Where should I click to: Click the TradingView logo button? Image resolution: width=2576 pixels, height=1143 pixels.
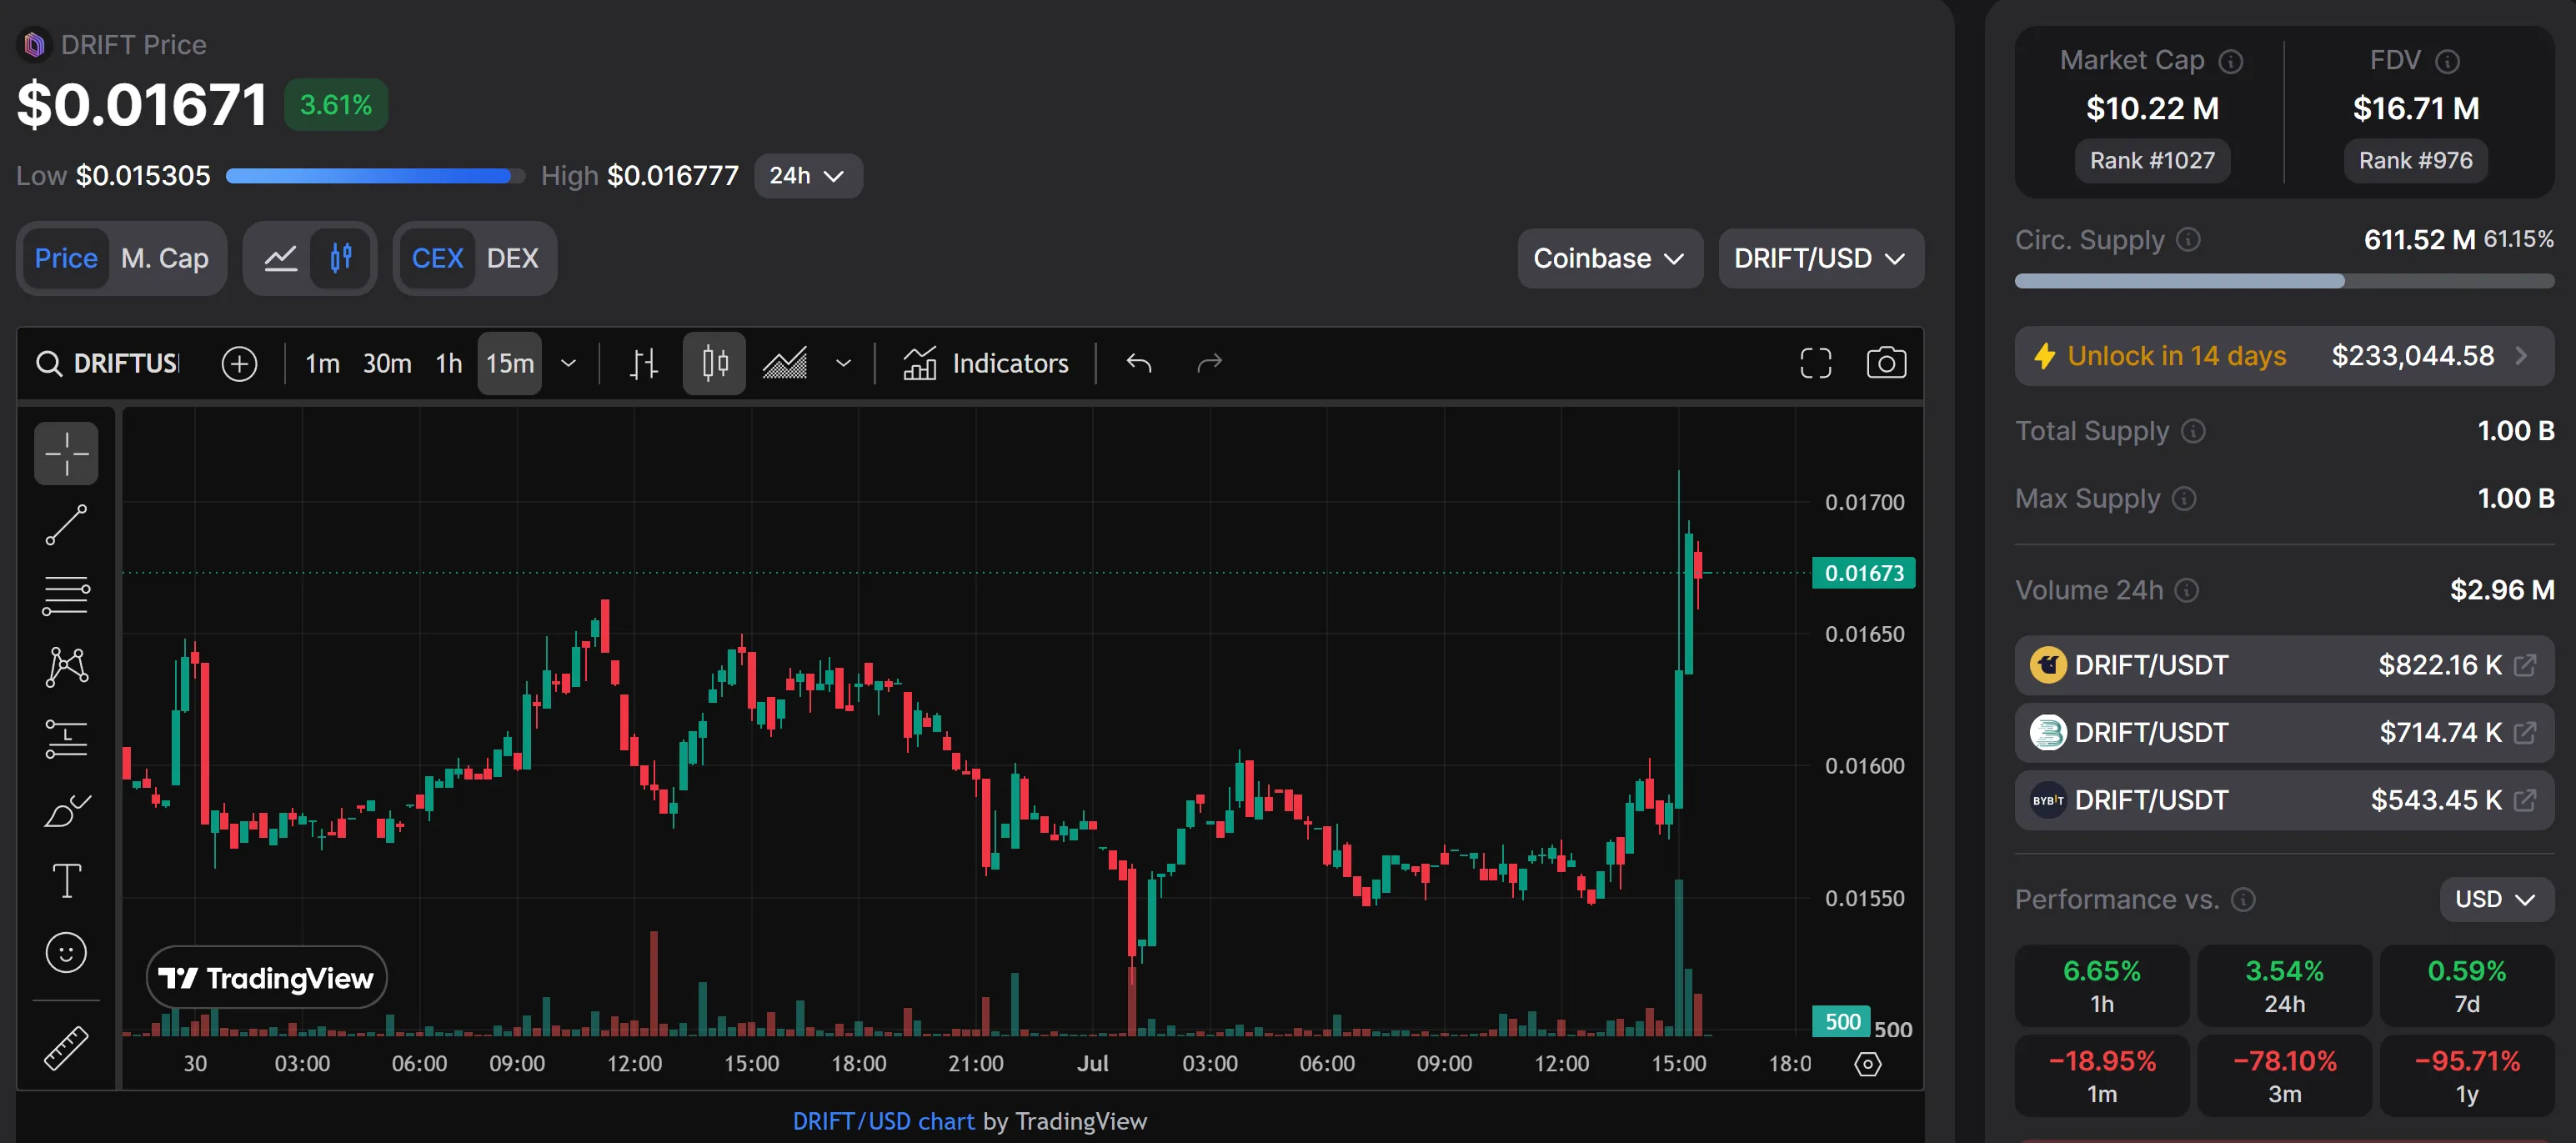(x=266, y=978)
